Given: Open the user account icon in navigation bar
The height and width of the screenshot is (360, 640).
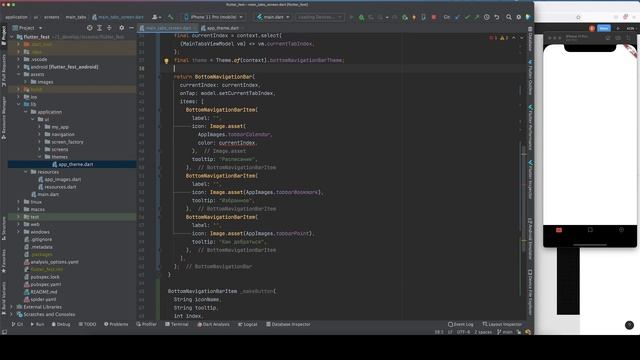Looking at the screenshot, I should pos(156,17).
